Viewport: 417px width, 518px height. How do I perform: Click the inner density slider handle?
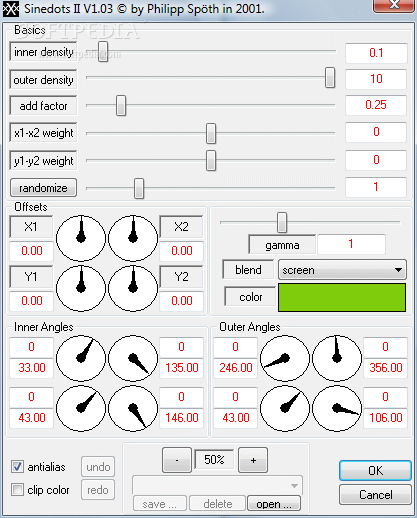[x=103, y=51]
